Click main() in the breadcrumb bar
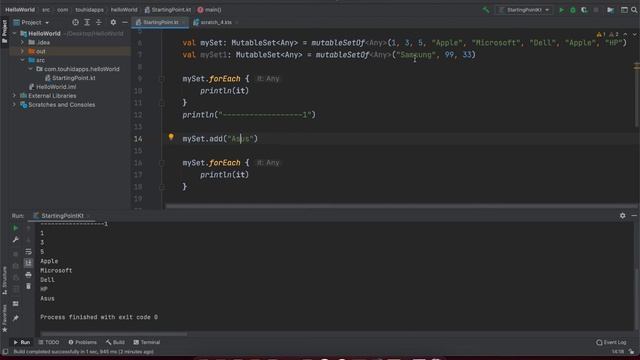Screen dimensions: 640x360 click(209, 10)
